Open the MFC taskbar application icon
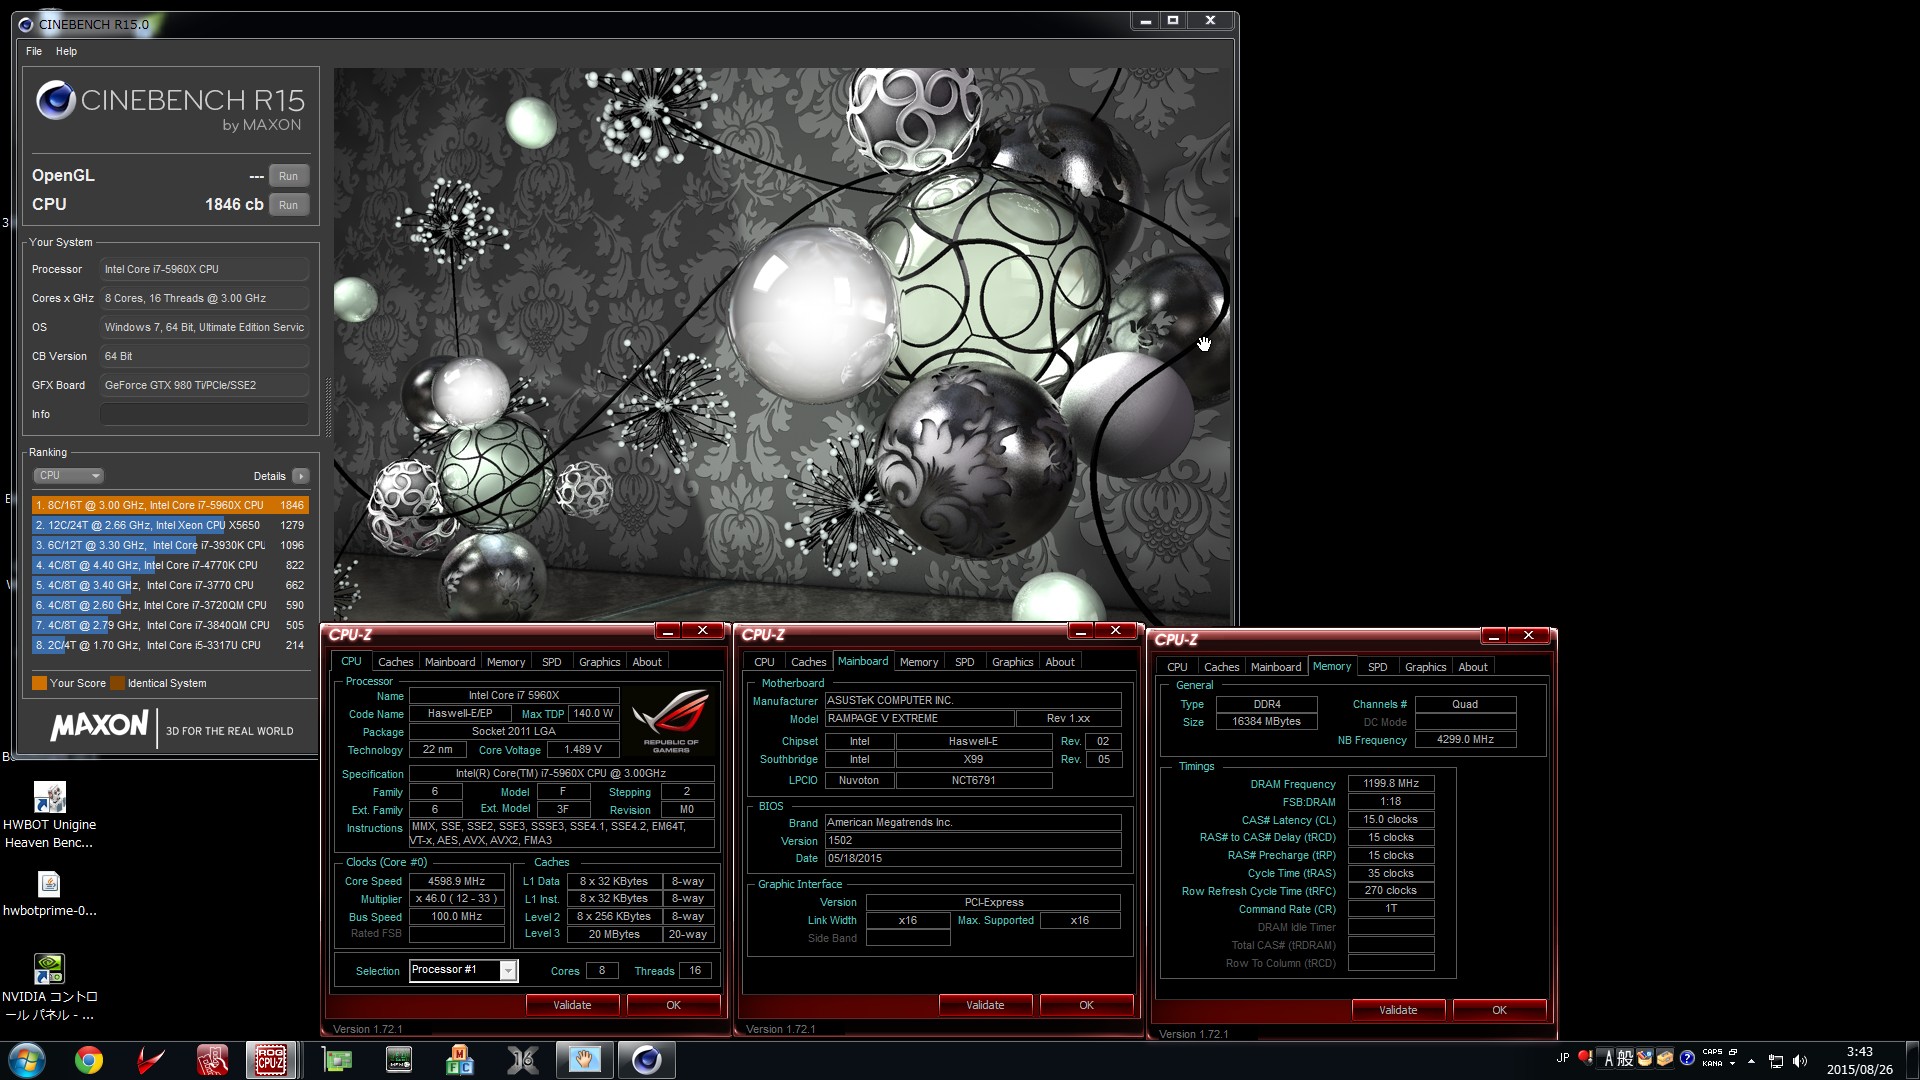 coord(459,1060)
